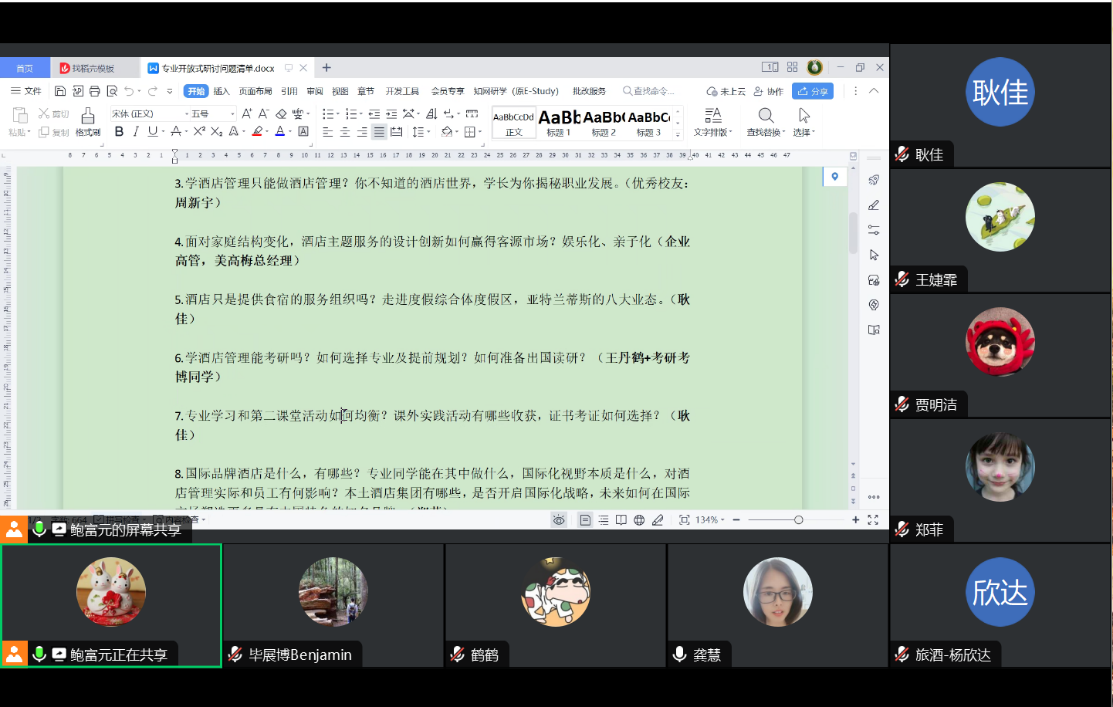Image resolution: width=1113 pixels, height=707 pixels.
Task: Click the 协作 collaborate button
Action: [769, 91]
